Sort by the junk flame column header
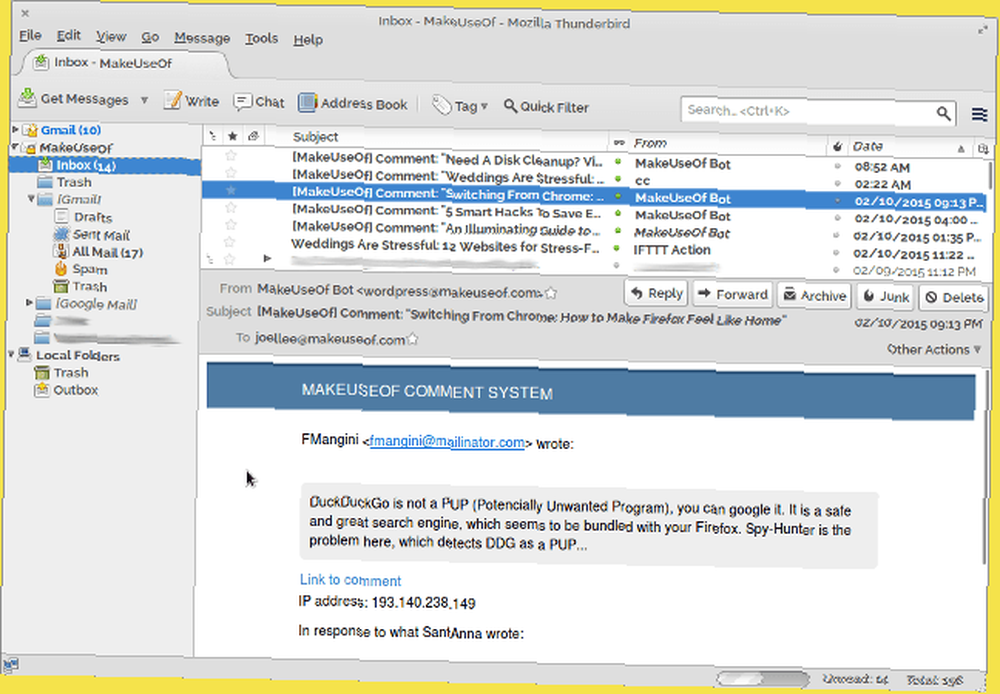 coord(837,147)
